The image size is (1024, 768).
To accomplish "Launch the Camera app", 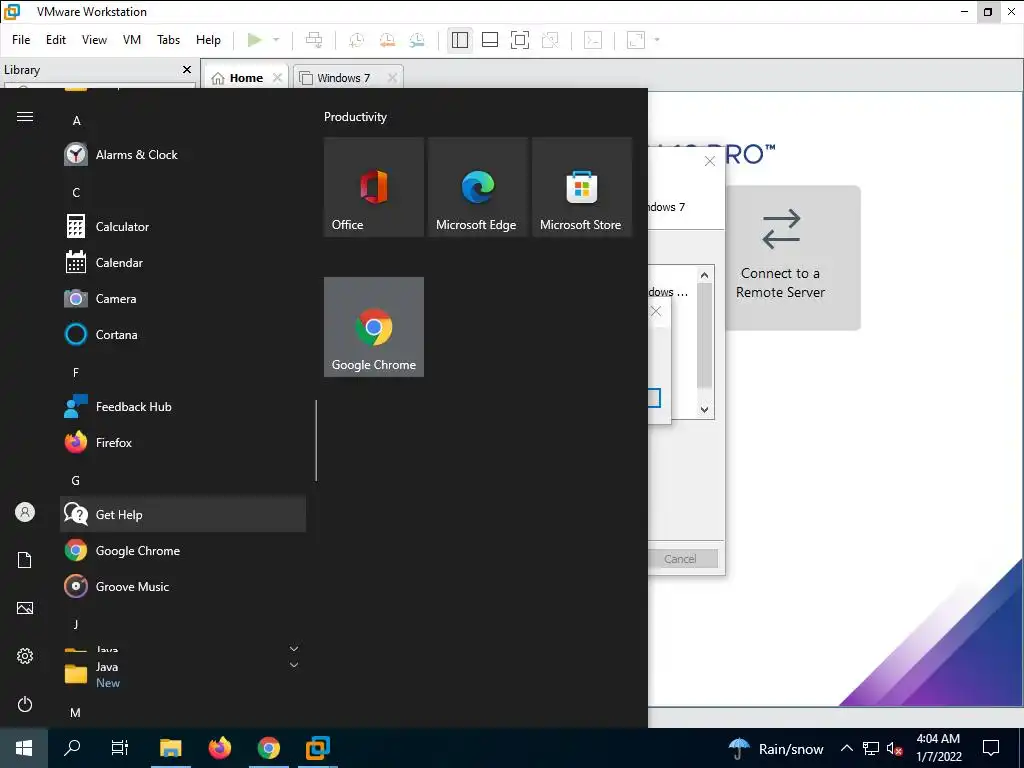I will (x=183, y=298).
